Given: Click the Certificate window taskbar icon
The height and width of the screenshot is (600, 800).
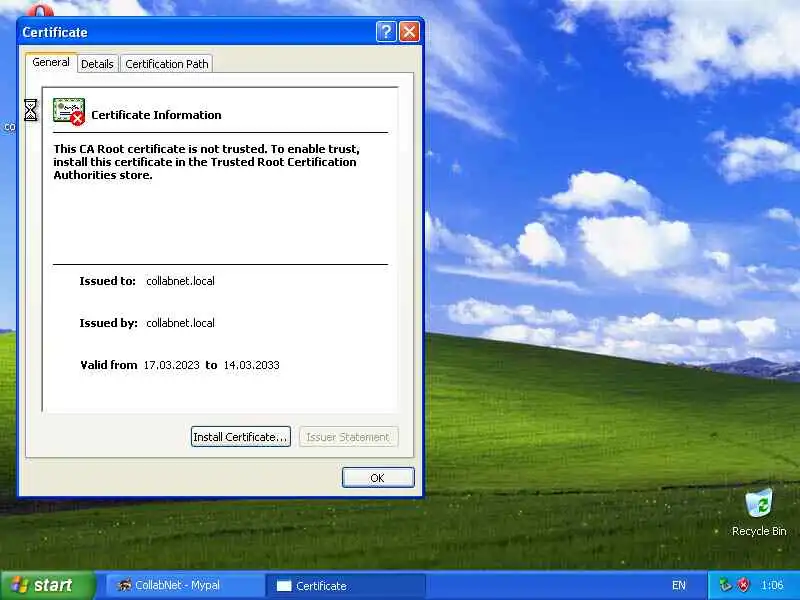Looking at the screenshot, I should [284, 586].
